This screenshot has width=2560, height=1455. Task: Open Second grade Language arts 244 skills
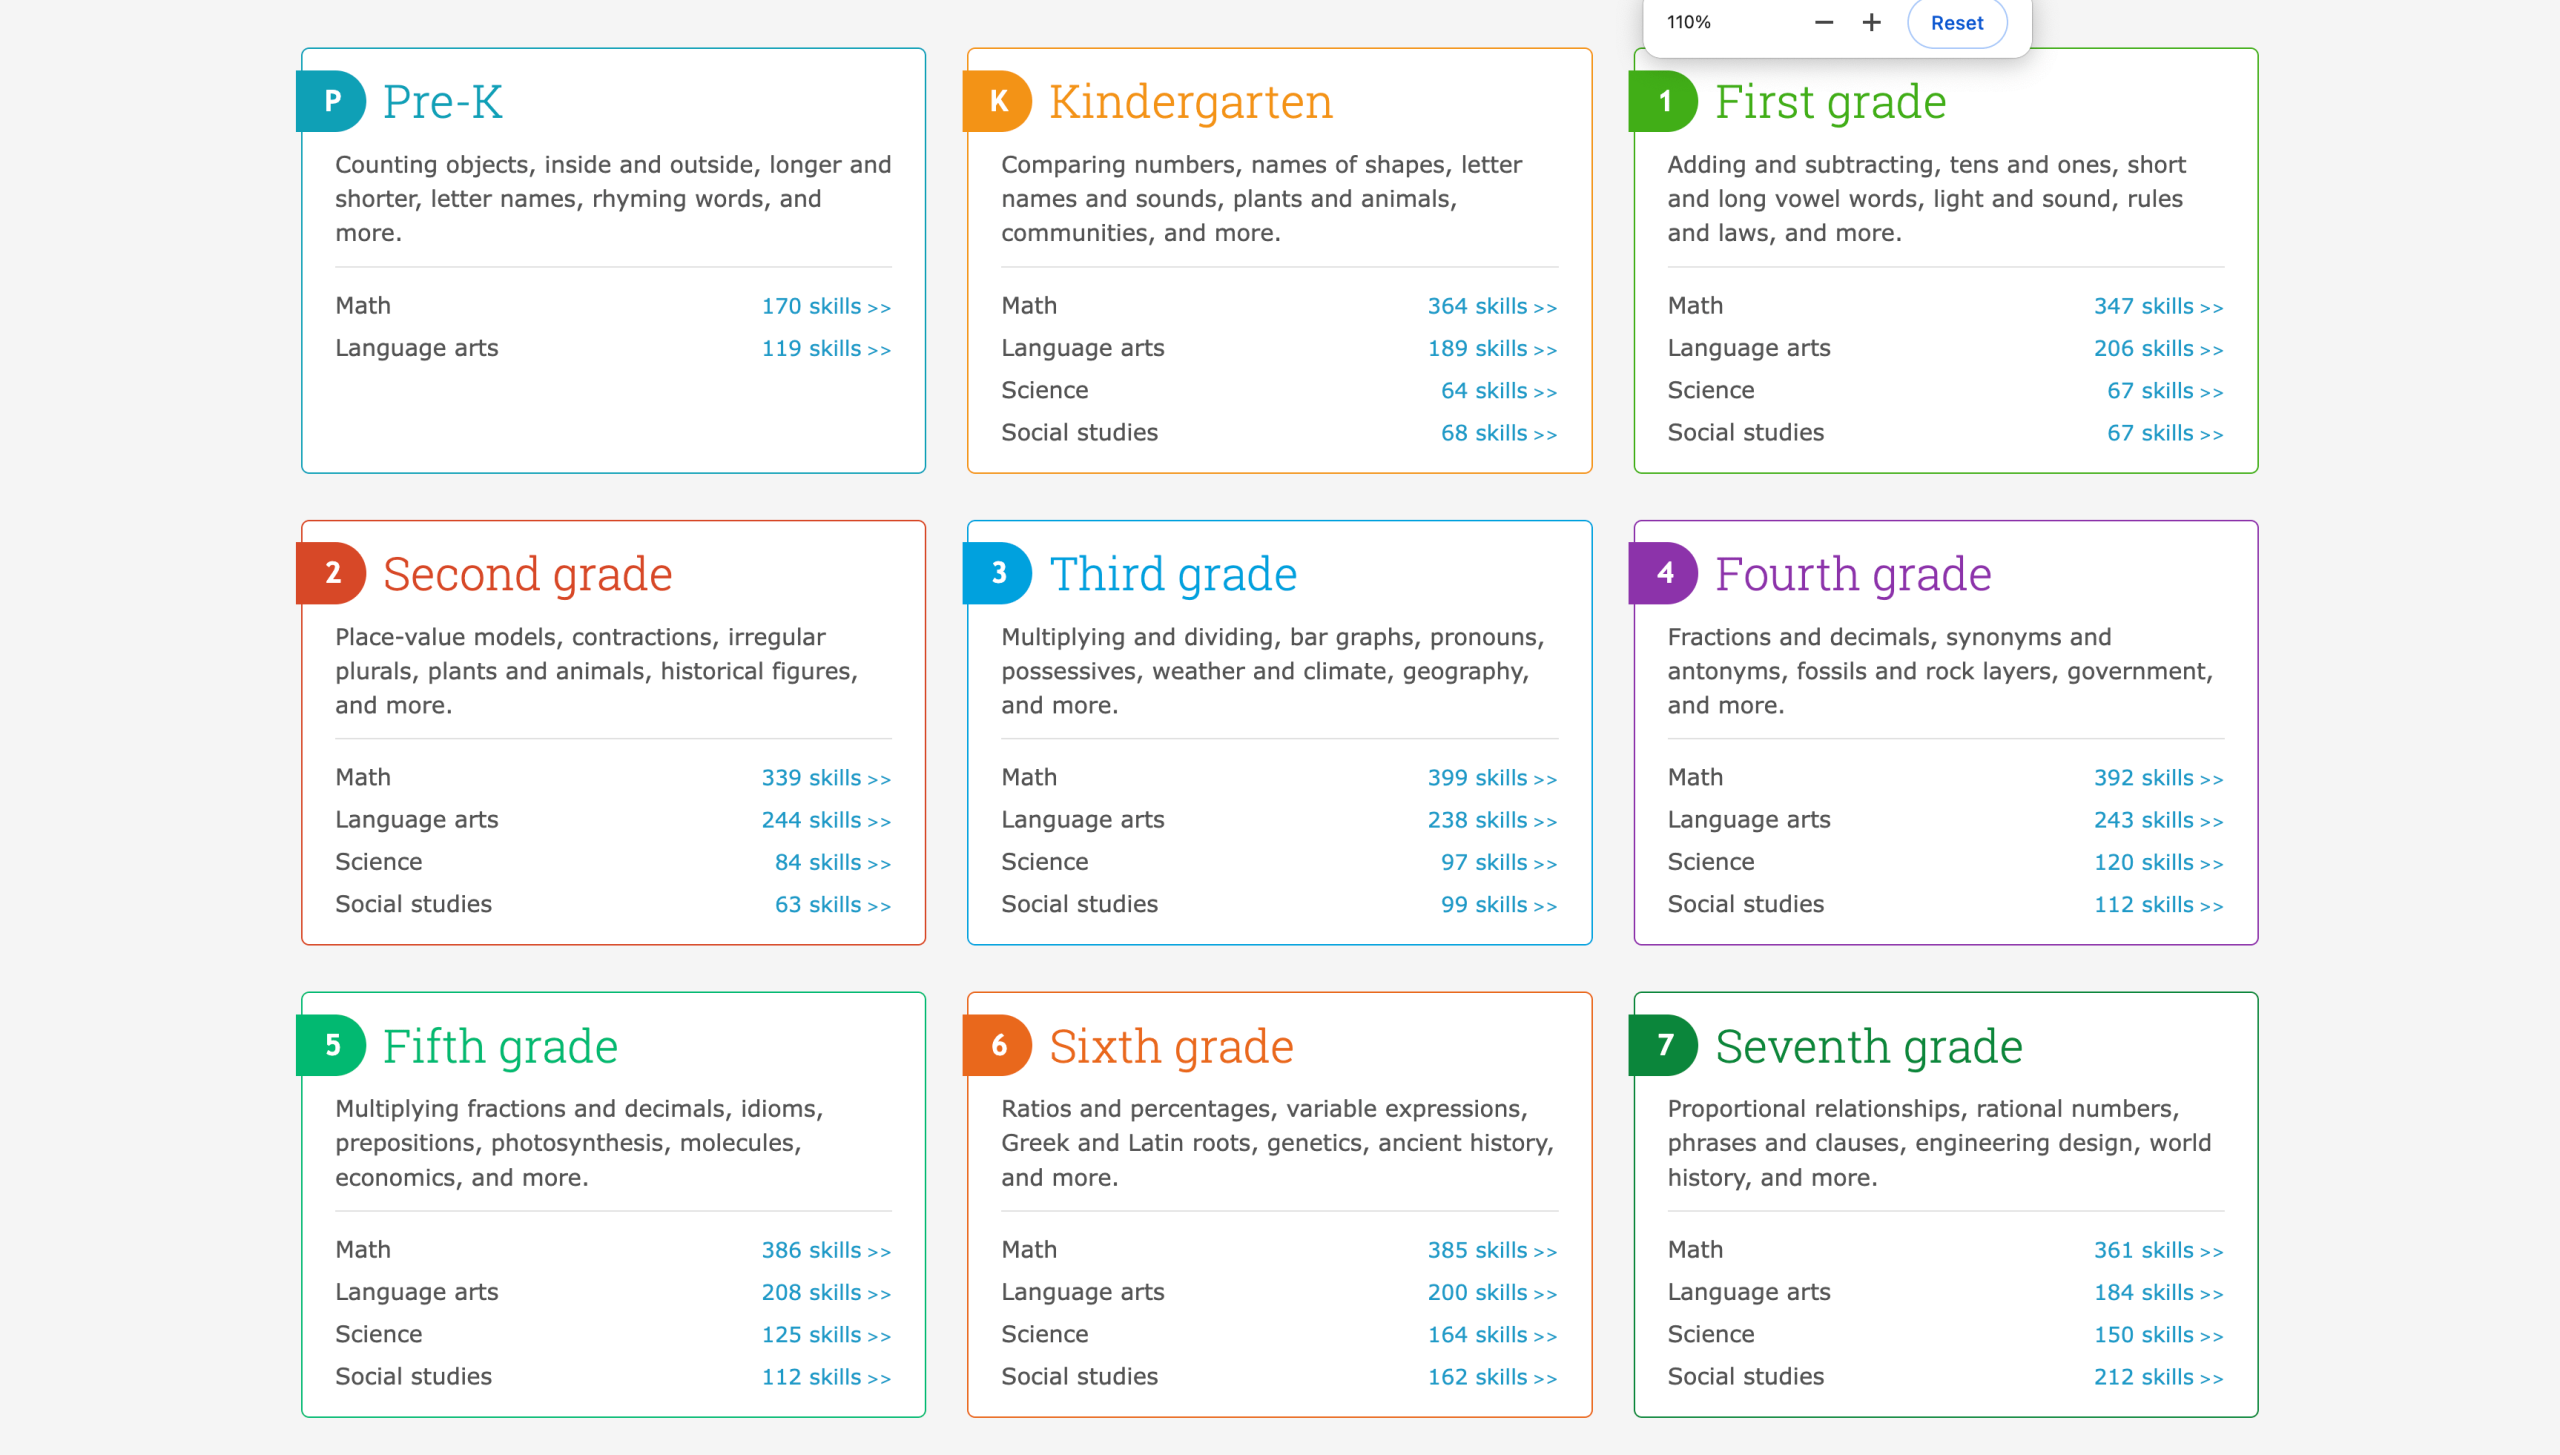pos(826,820)
